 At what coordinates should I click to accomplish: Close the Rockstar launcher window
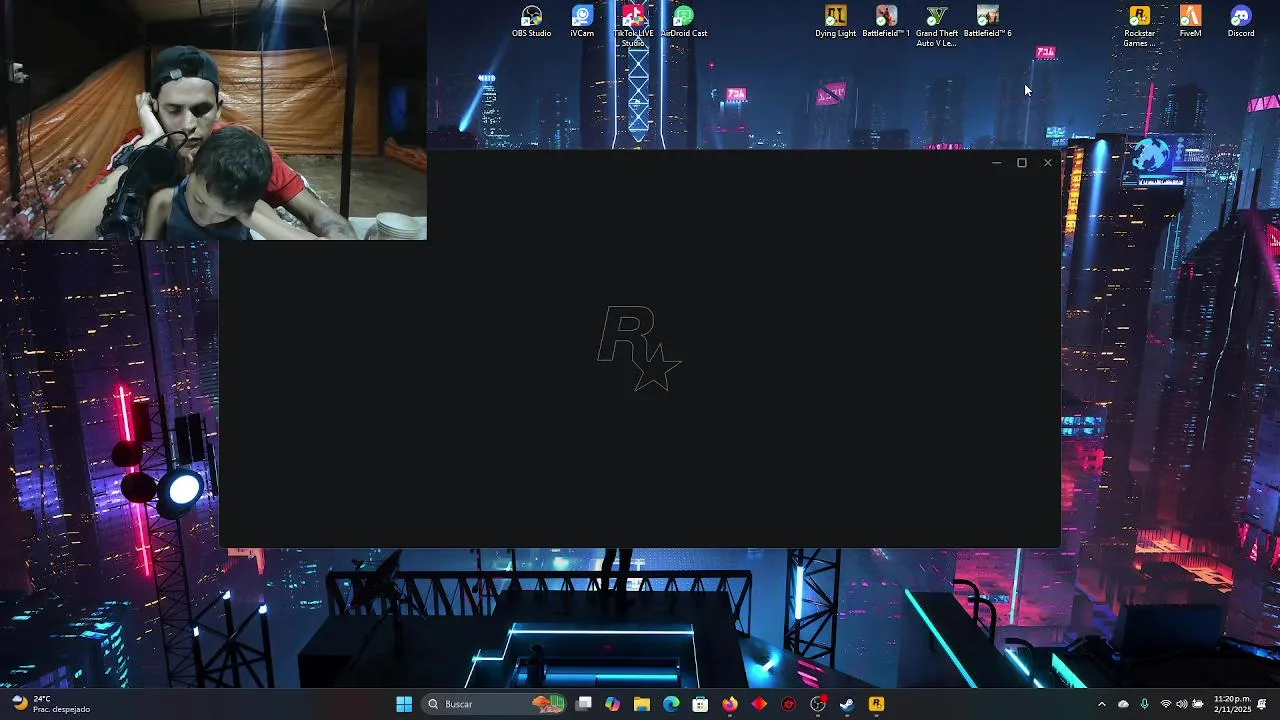pos(1048,163)
